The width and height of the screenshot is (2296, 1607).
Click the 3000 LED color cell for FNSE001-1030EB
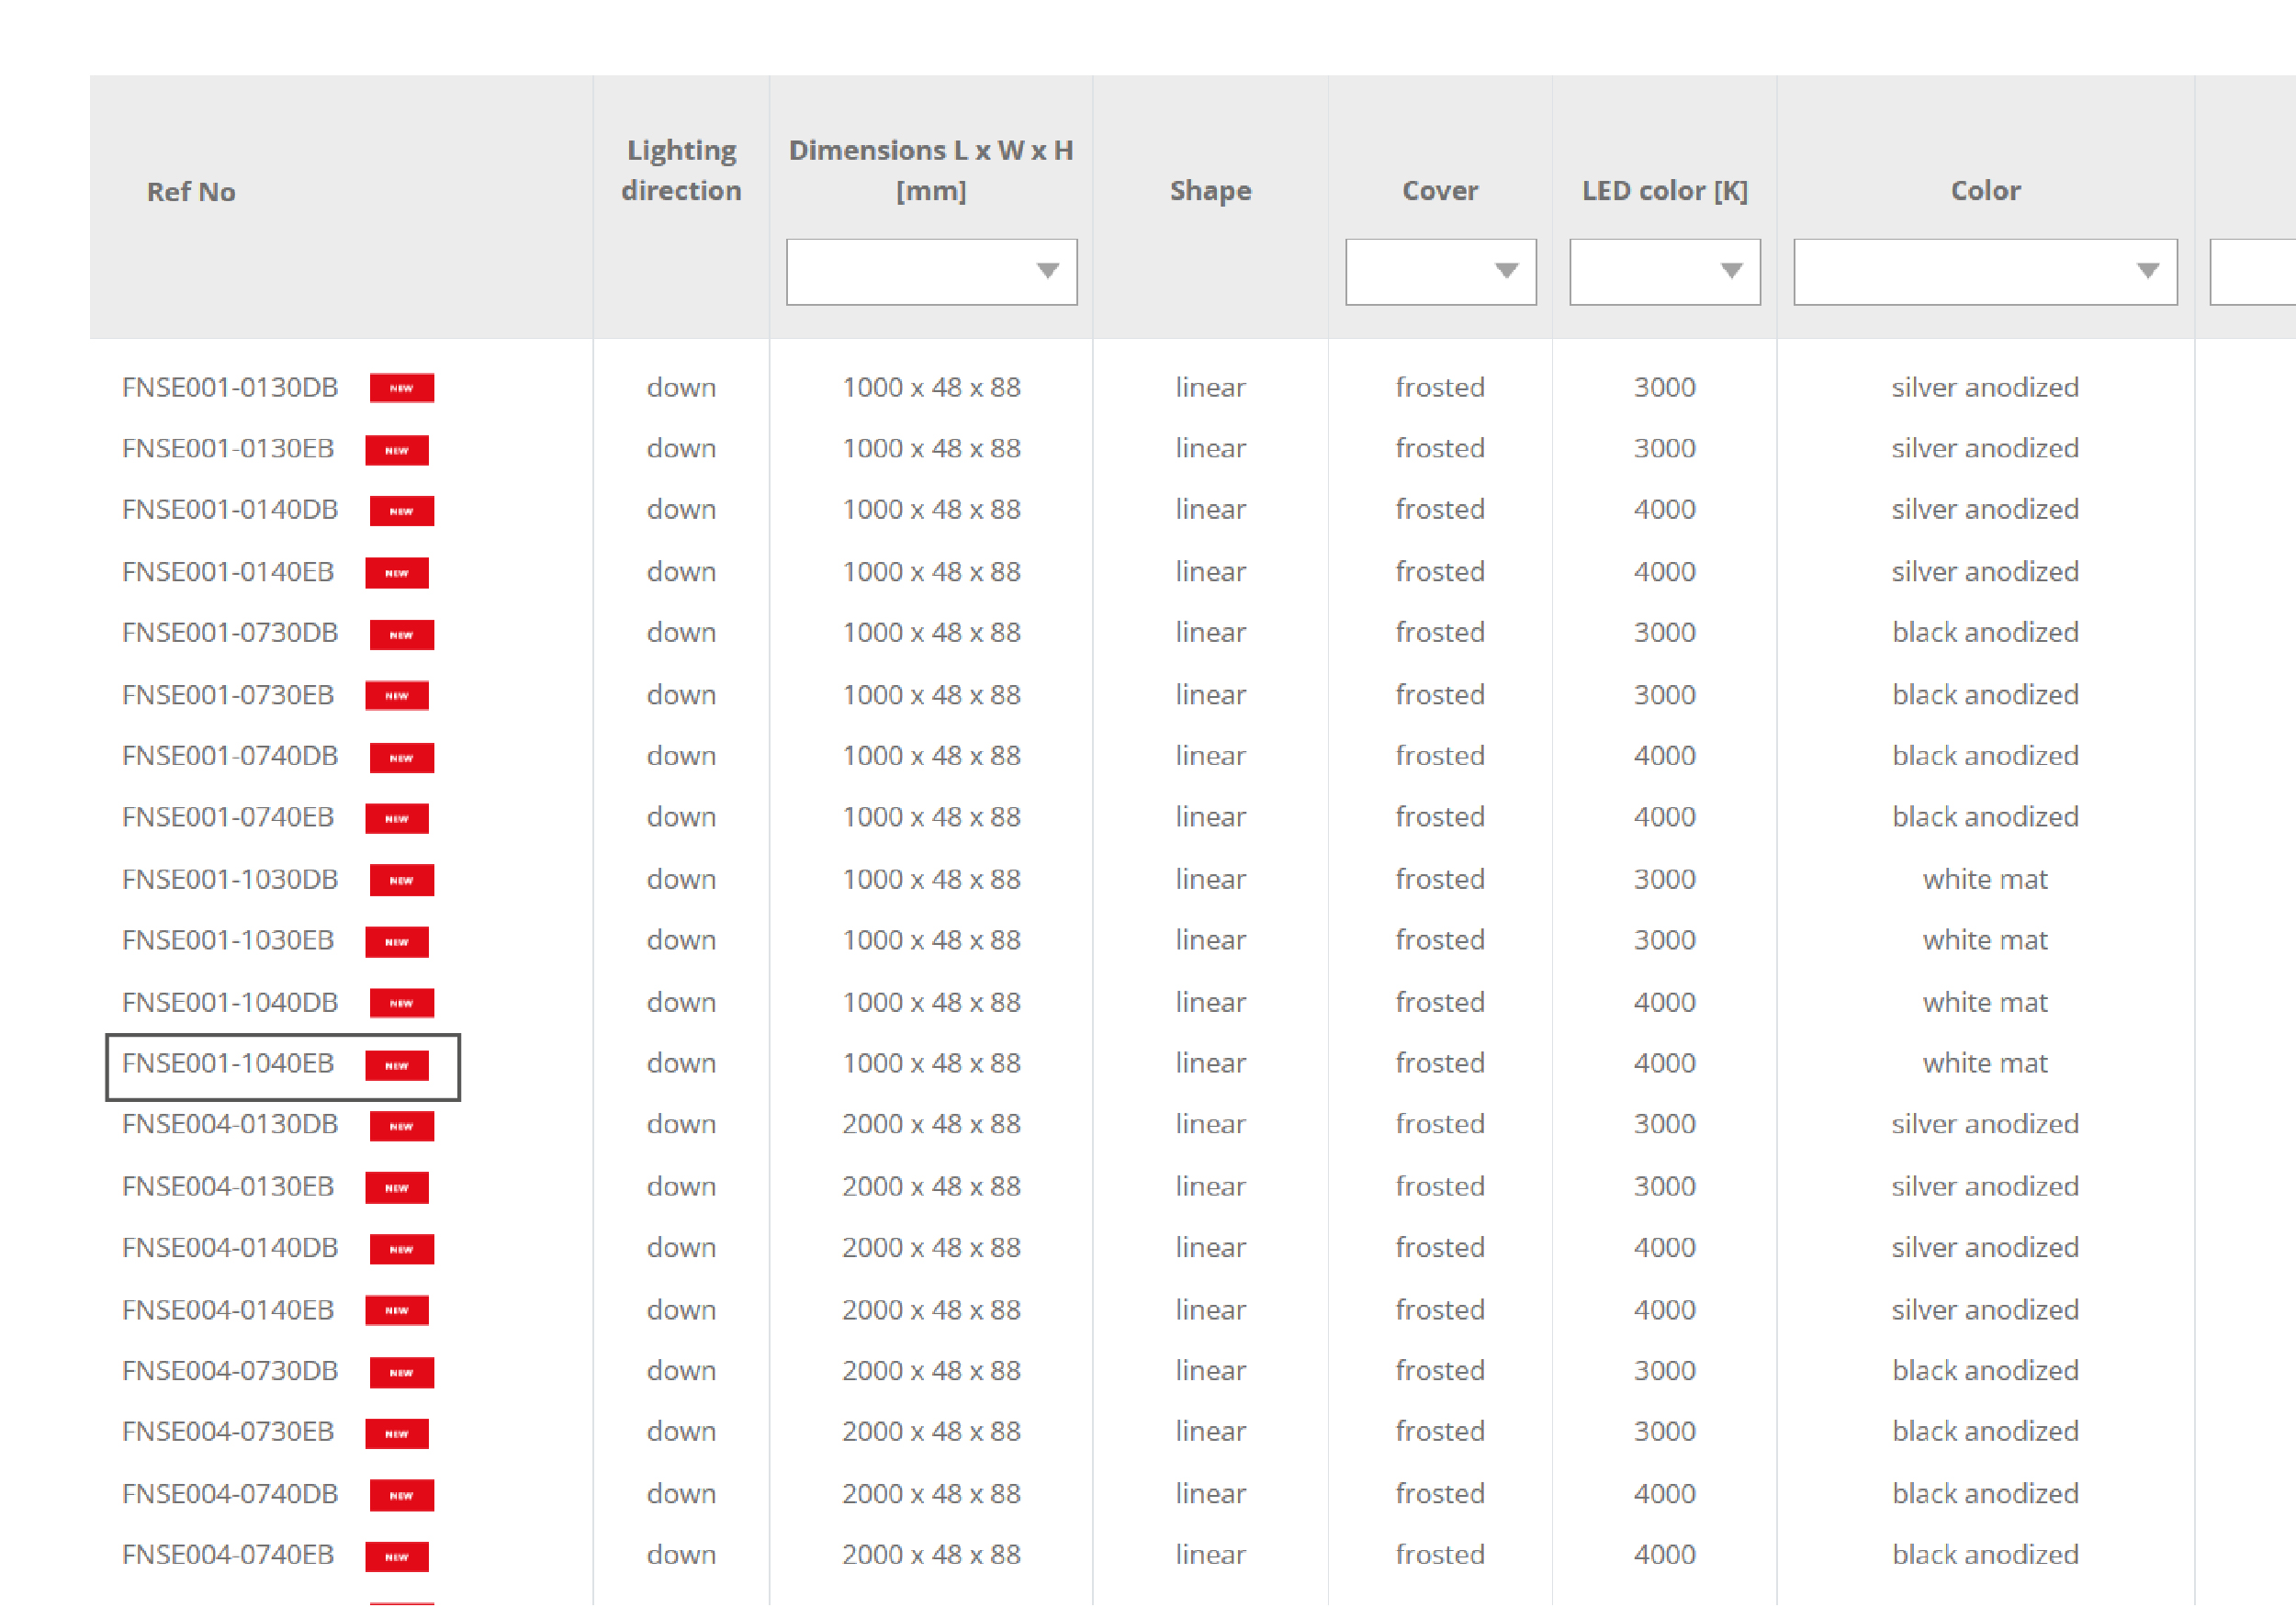(1664, 940)
